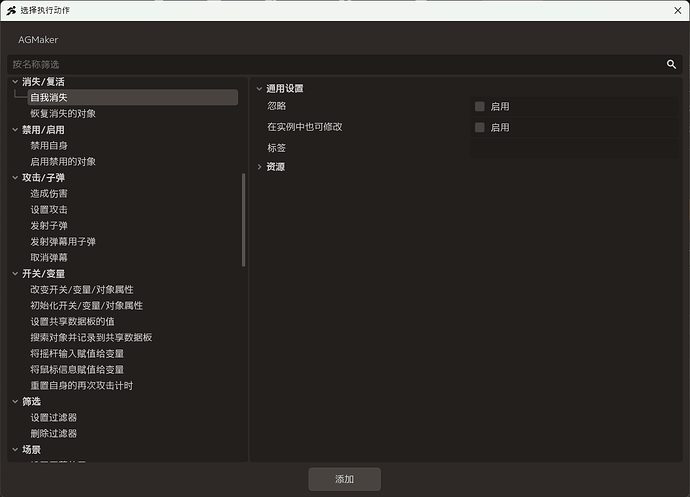Click the search magnifier icon
The width and height of the screenshot is (690, 497).
(x=671, y=64)
